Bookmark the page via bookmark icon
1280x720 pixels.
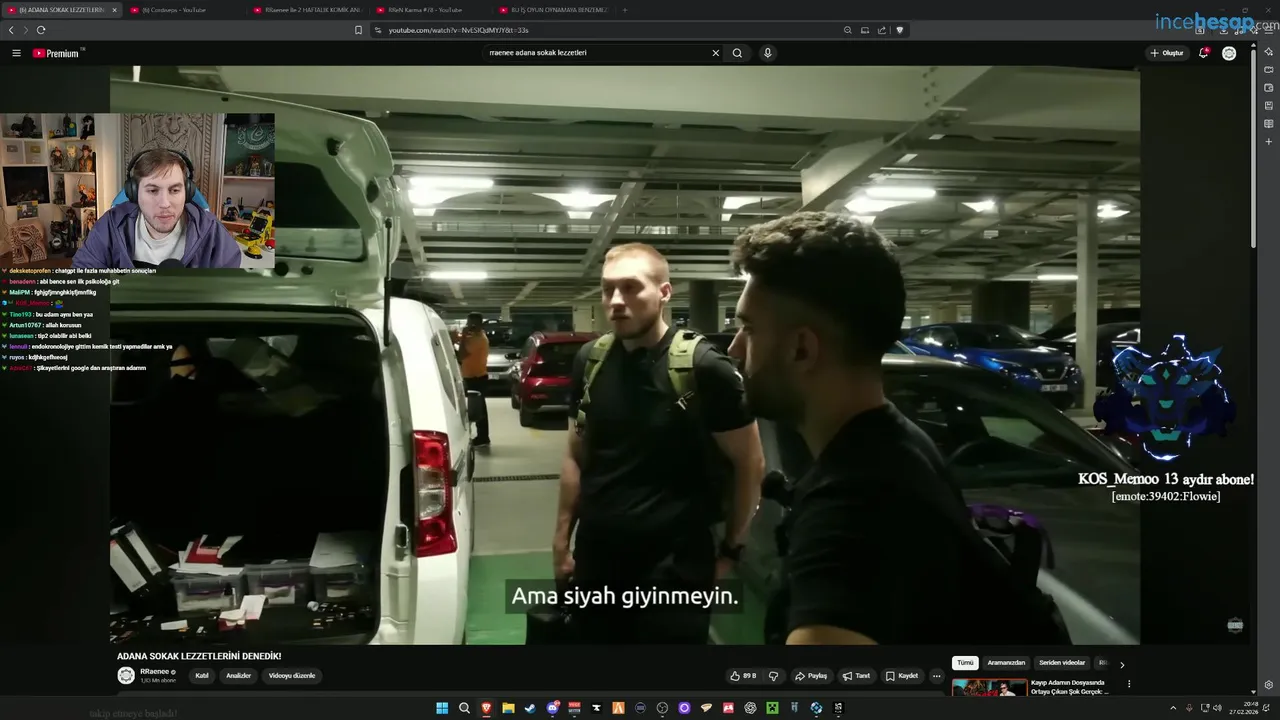(x=358, y=30)
